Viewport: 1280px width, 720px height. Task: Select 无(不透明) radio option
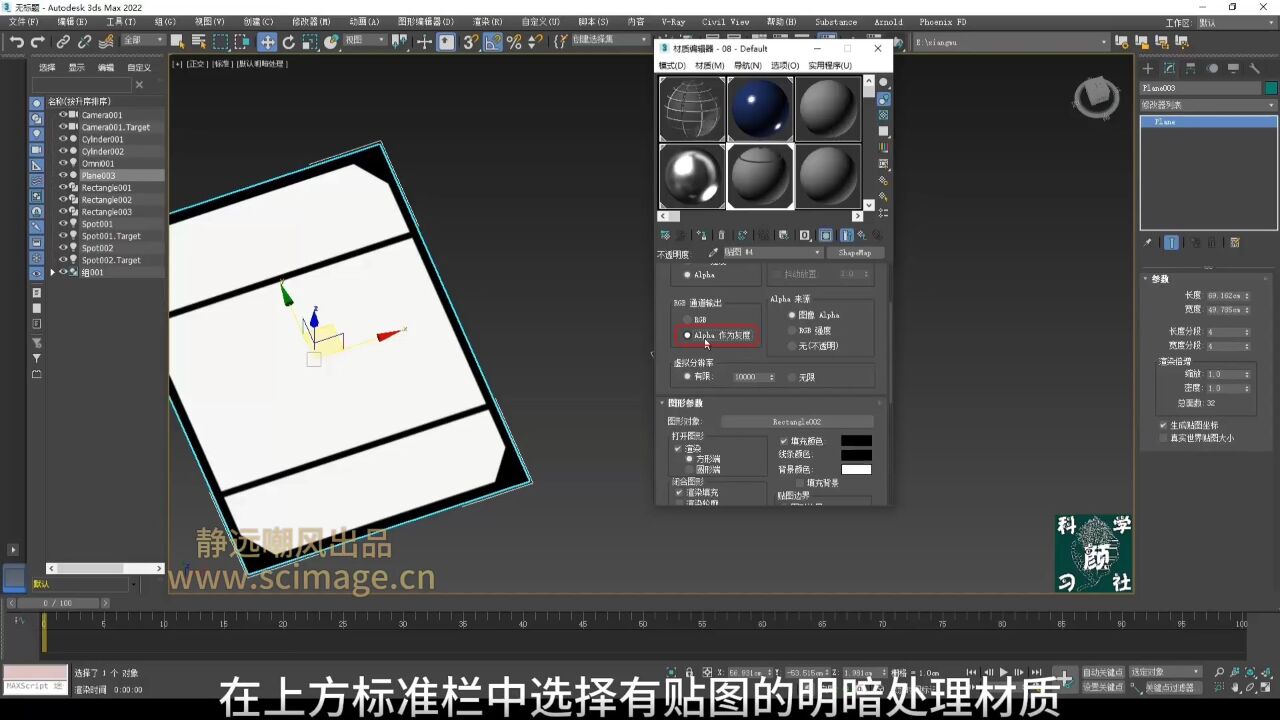click(792, 346)
